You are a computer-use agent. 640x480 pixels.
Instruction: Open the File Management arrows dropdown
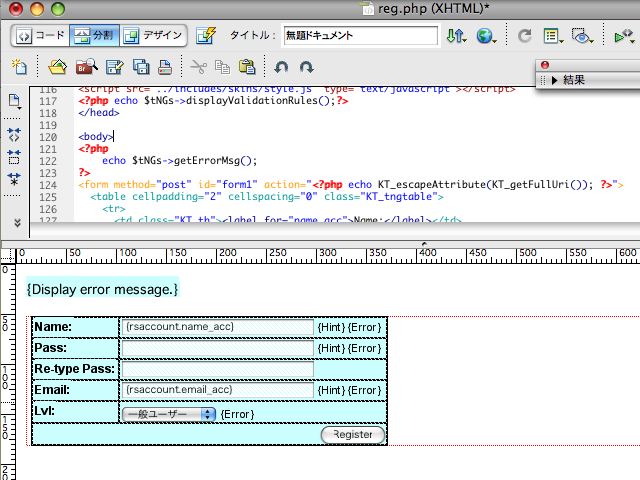(x=456, y=36)
